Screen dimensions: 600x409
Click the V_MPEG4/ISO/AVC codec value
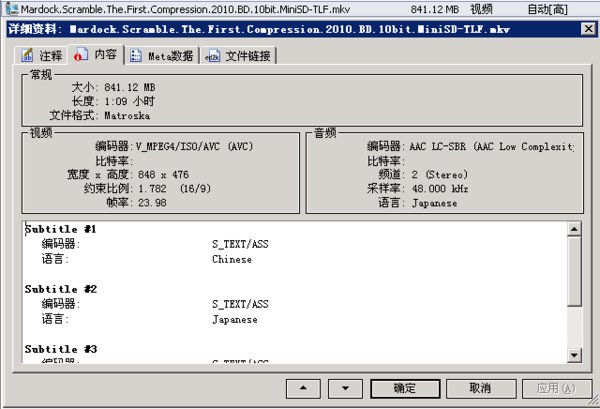click(194, 147)
